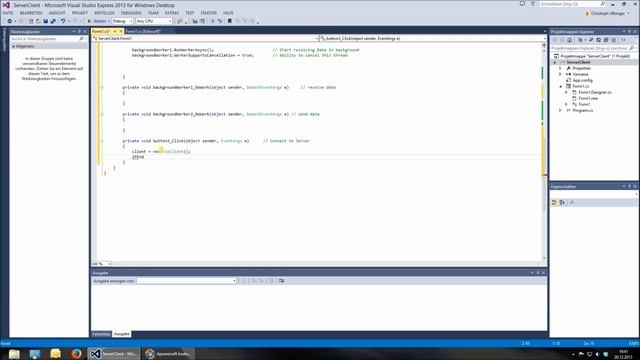Click the alphabetical sort icon in Eigenschaften

562,202
